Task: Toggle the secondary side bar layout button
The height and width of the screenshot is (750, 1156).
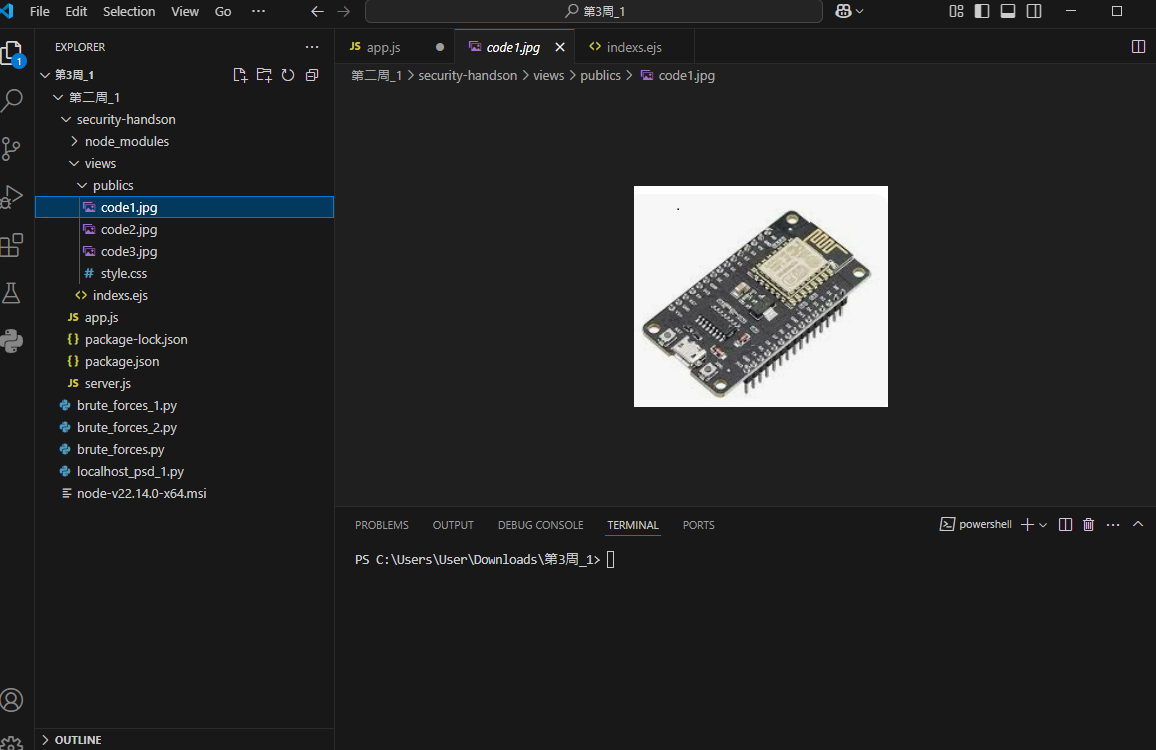Action: click(1034, 11)
